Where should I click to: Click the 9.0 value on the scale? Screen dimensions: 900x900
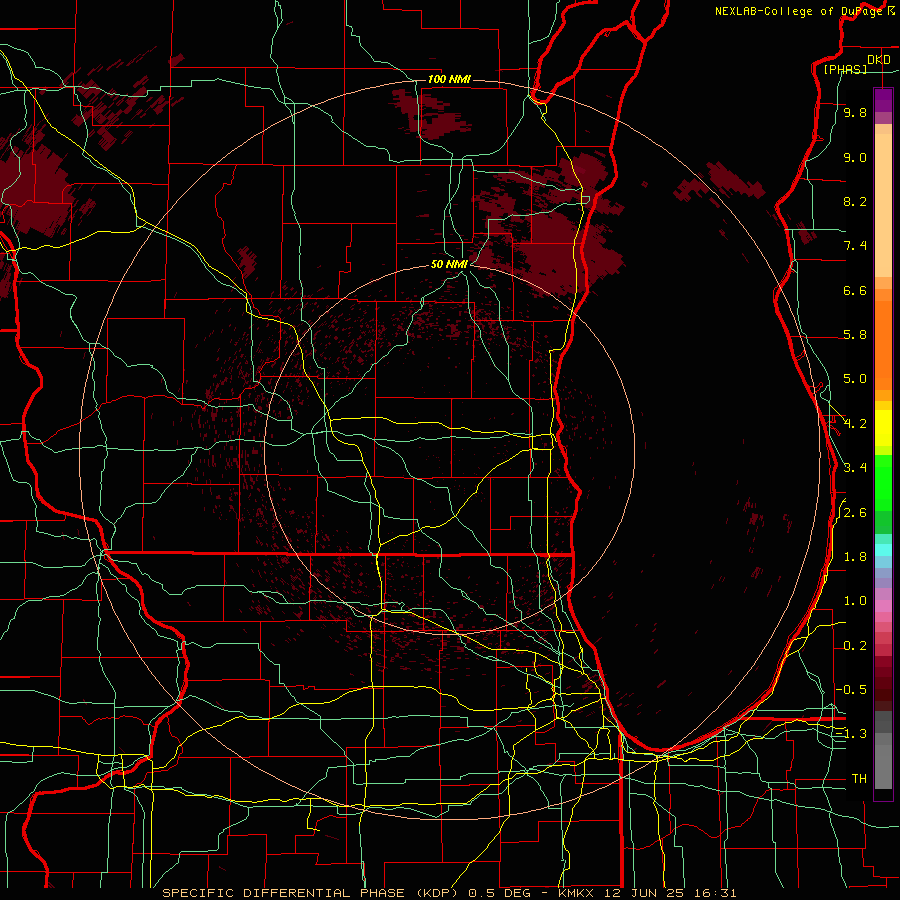click(855, 157)
